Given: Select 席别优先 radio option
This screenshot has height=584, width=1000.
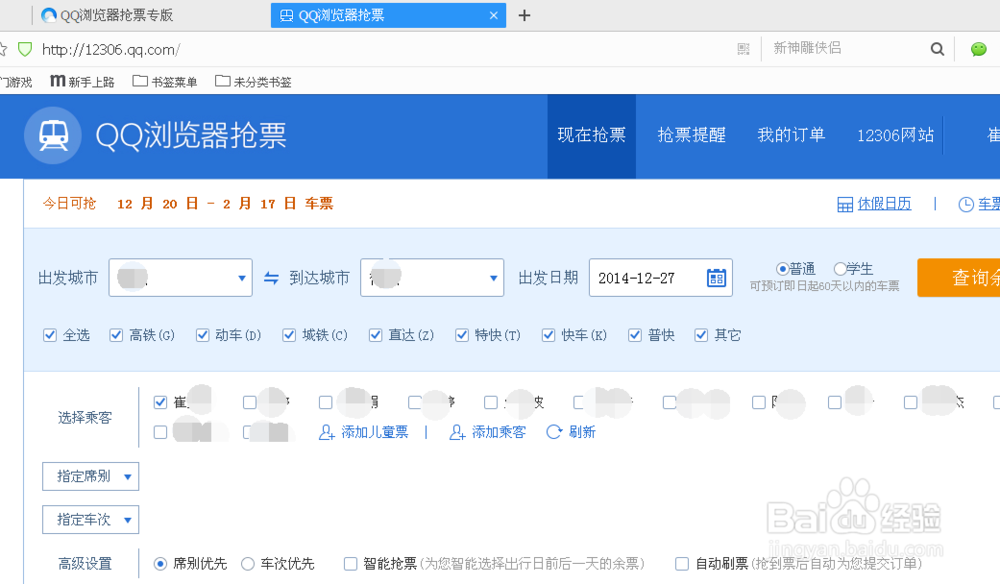Looking at the screenshot, I should pyautogui.click(x=160, y=564).
